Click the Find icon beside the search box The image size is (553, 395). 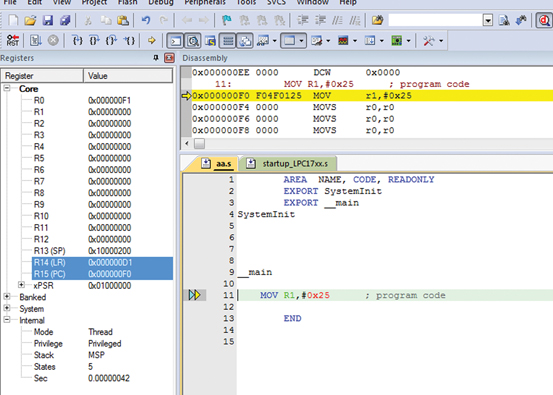pyautogui.click(x=504, y=20)
